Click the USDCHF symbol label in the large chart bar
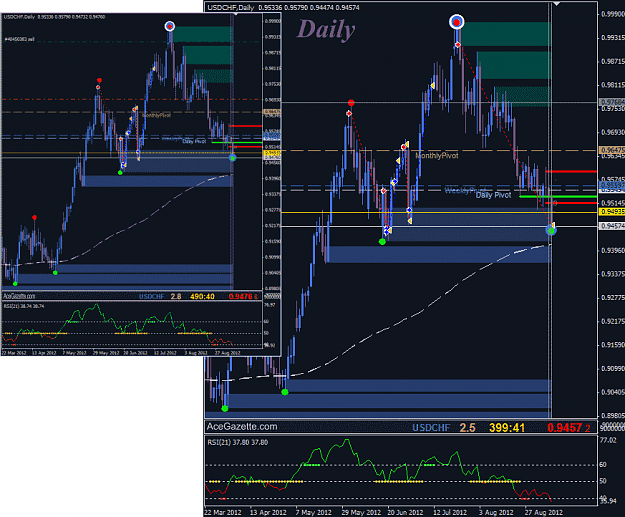 click(431, 428)
